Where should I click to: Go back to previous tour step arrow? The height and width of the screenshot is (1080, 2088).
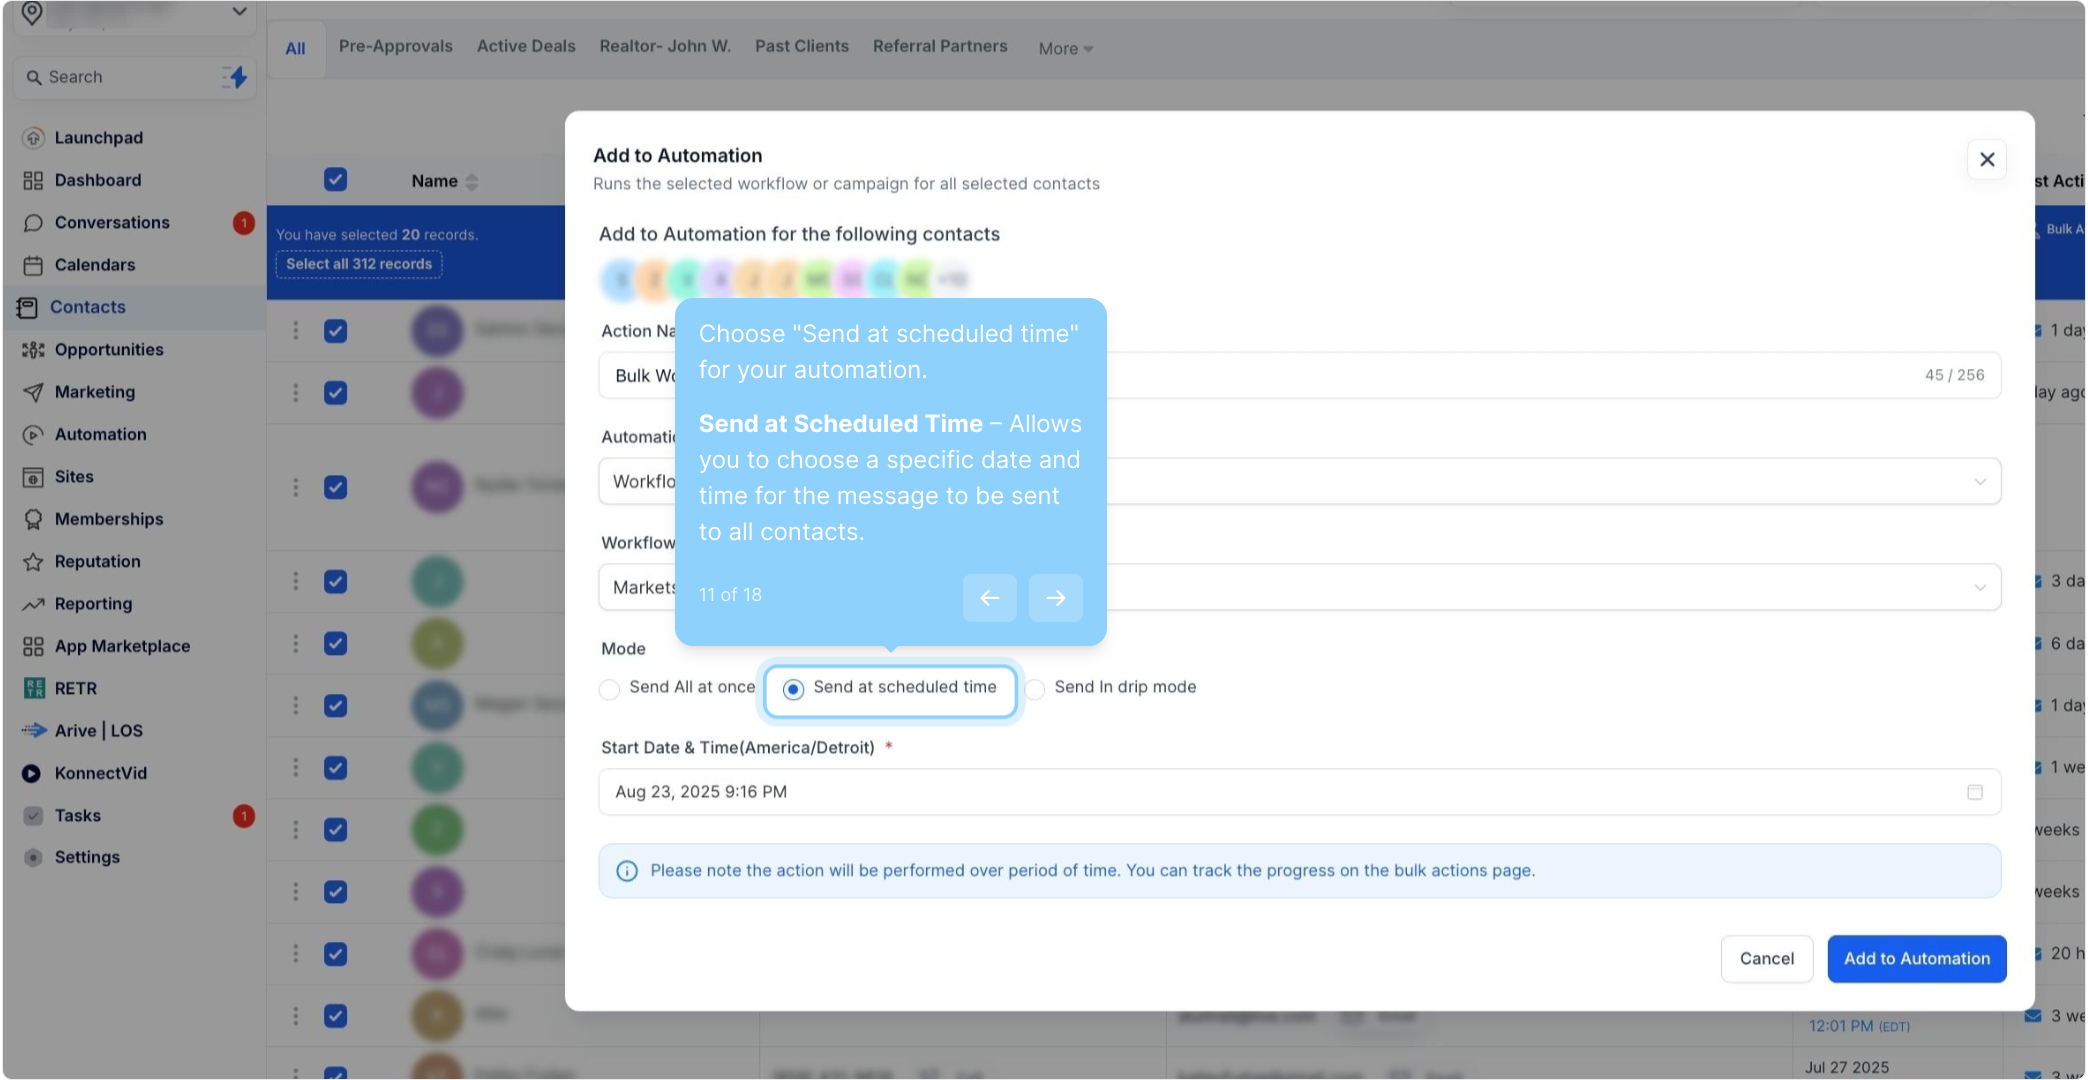[x=989, y=598]
